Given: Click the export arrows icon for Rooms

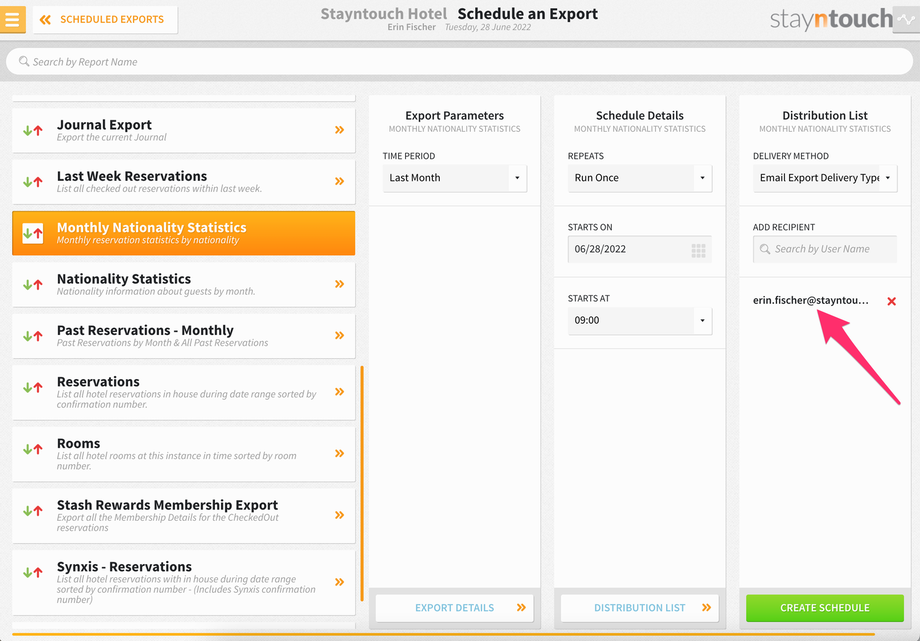Looking at the screenshot, I should click(33, 449).
